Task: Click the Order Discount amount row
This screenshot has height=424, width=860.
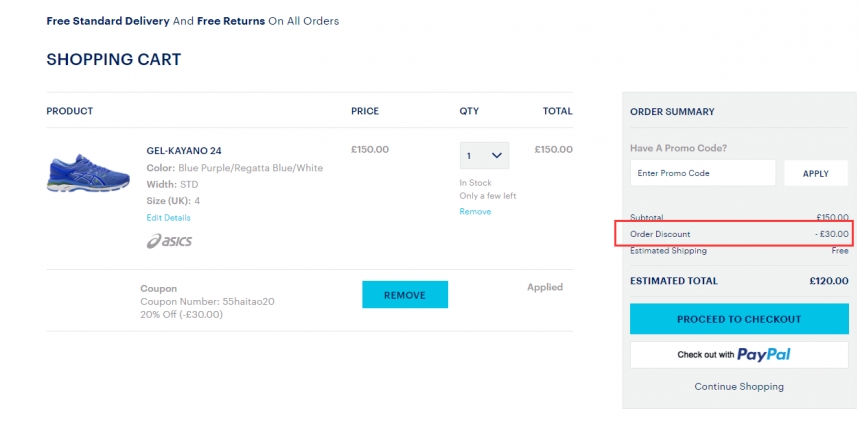Action: [x=739, y=234]
